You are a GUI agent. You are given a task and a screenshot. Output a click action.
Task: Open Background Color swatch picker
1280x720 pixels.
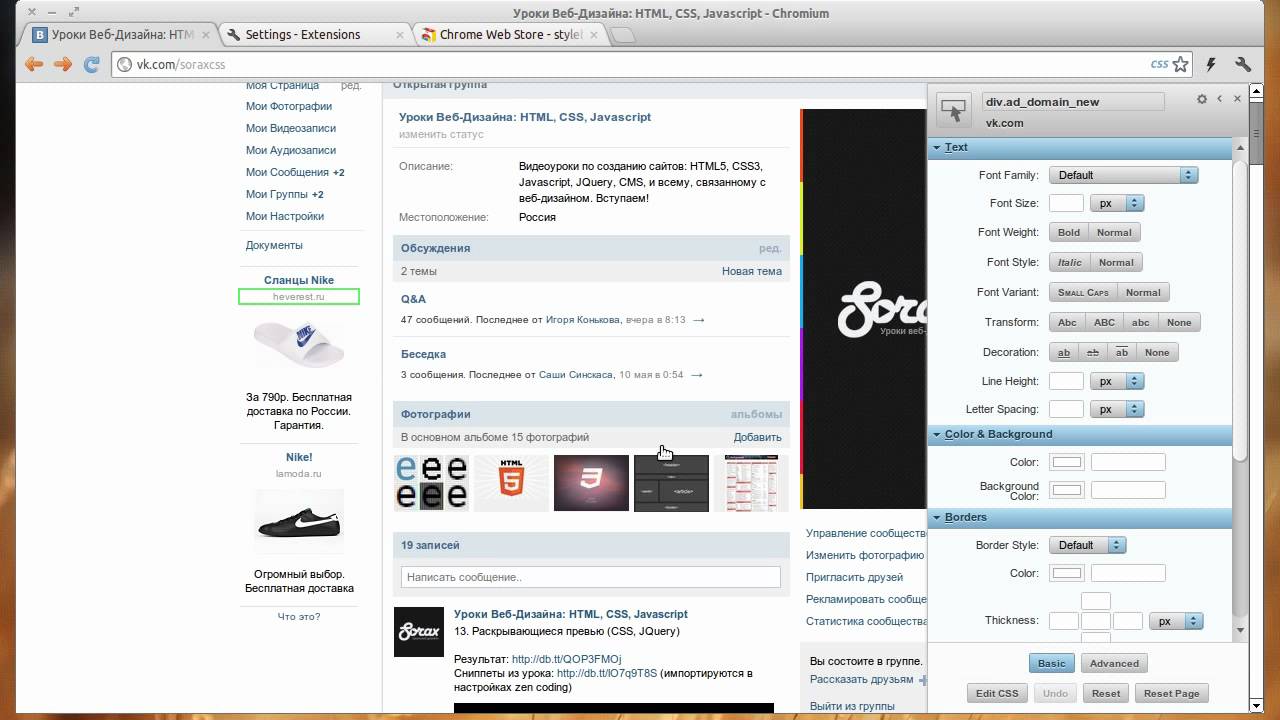(1067, 490)
